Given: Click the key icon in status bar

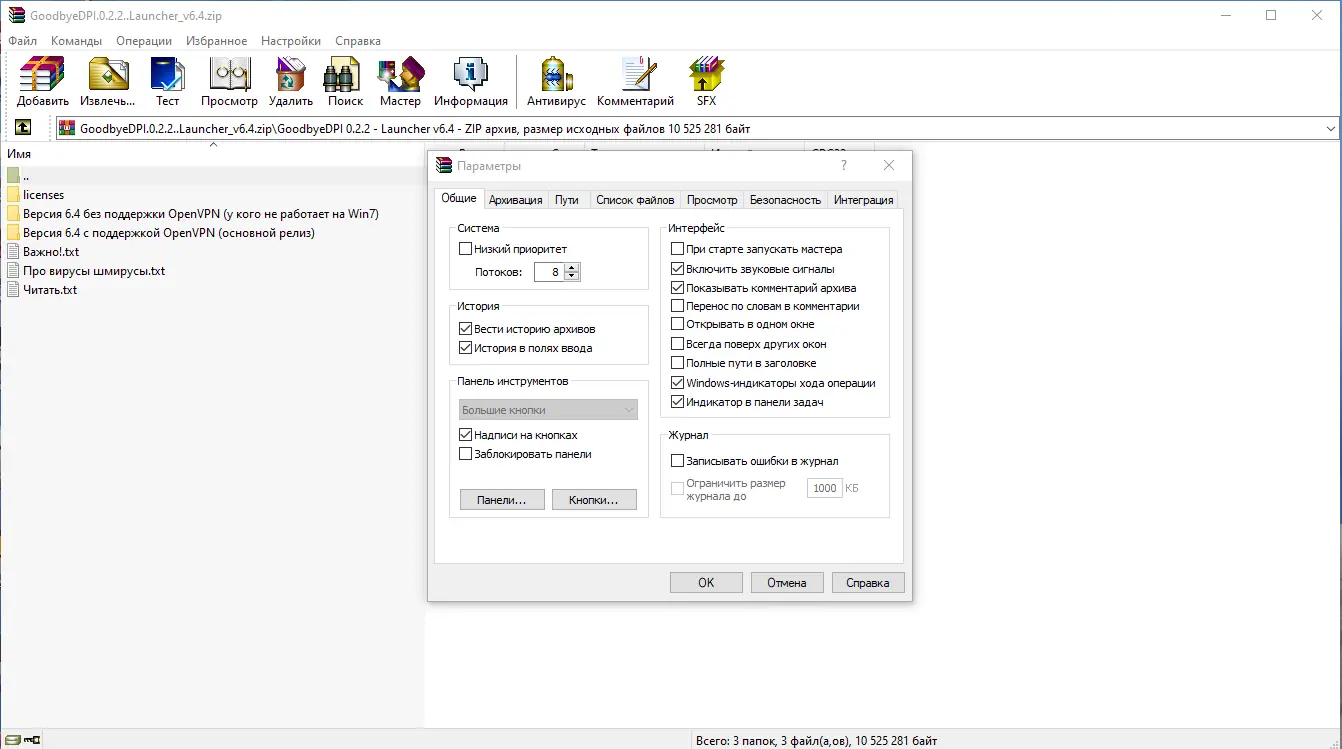Looking at the screenshot, I should pyautogui.click(x=32, y=741).
